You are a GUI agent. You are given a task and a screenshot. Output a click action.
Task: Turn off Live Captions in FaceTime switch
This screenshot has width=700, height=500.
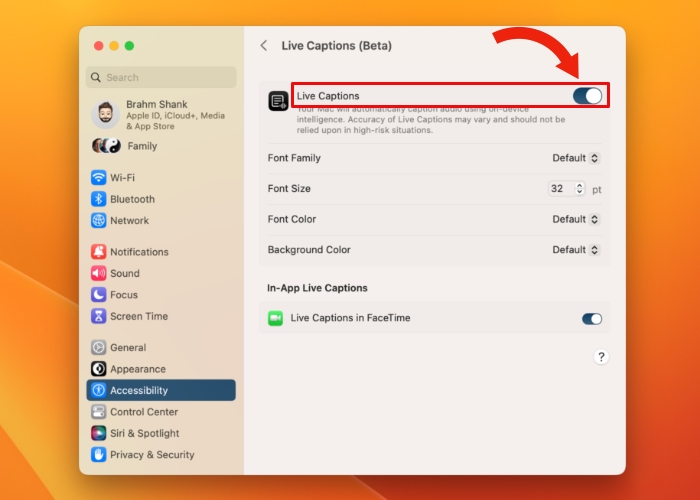point(592,319)
